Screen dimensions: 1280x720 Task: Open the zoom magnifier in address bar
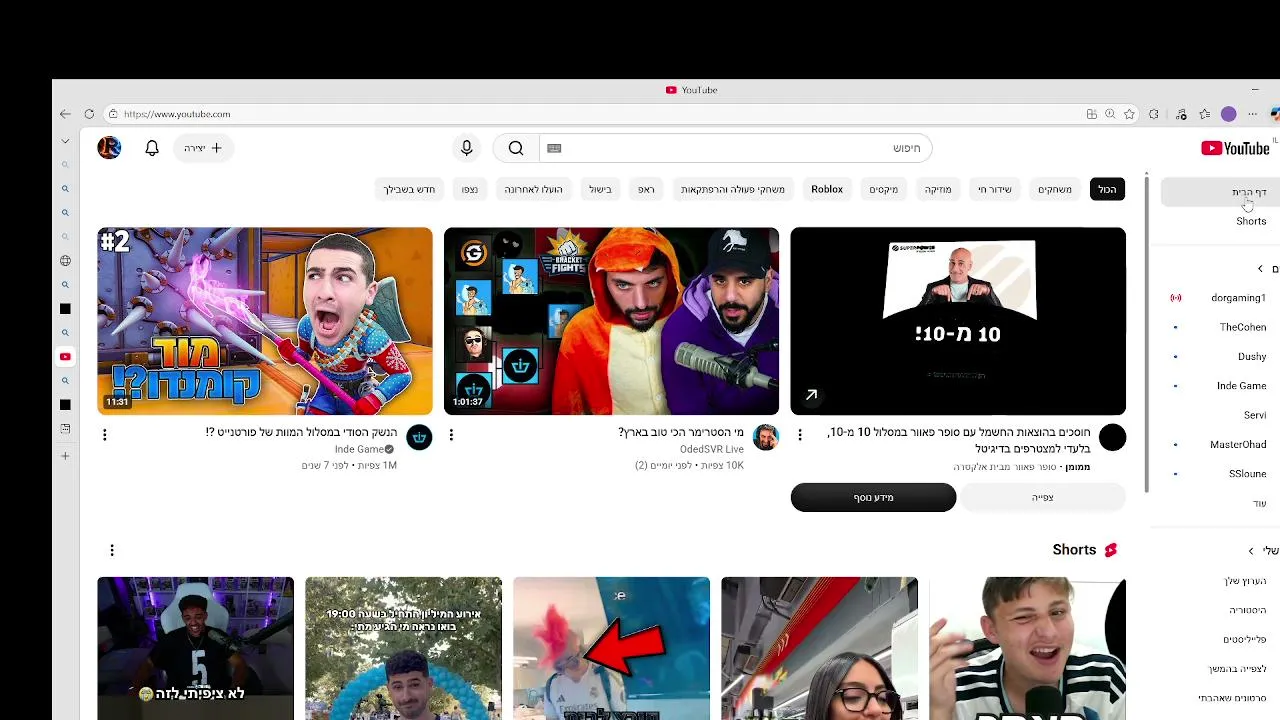tap(1110, 114)
